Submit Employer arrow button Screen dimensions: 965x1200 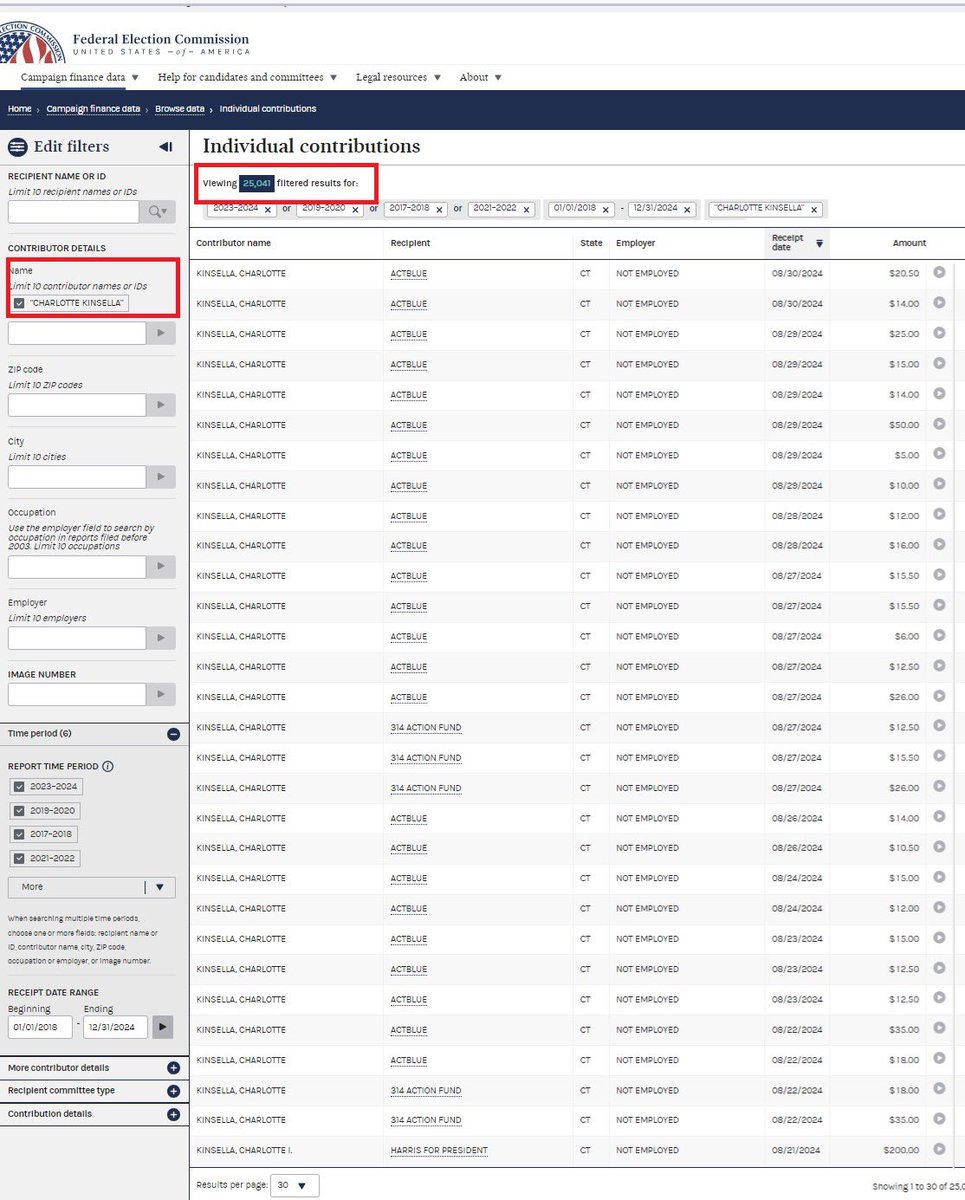coord(161,638)
